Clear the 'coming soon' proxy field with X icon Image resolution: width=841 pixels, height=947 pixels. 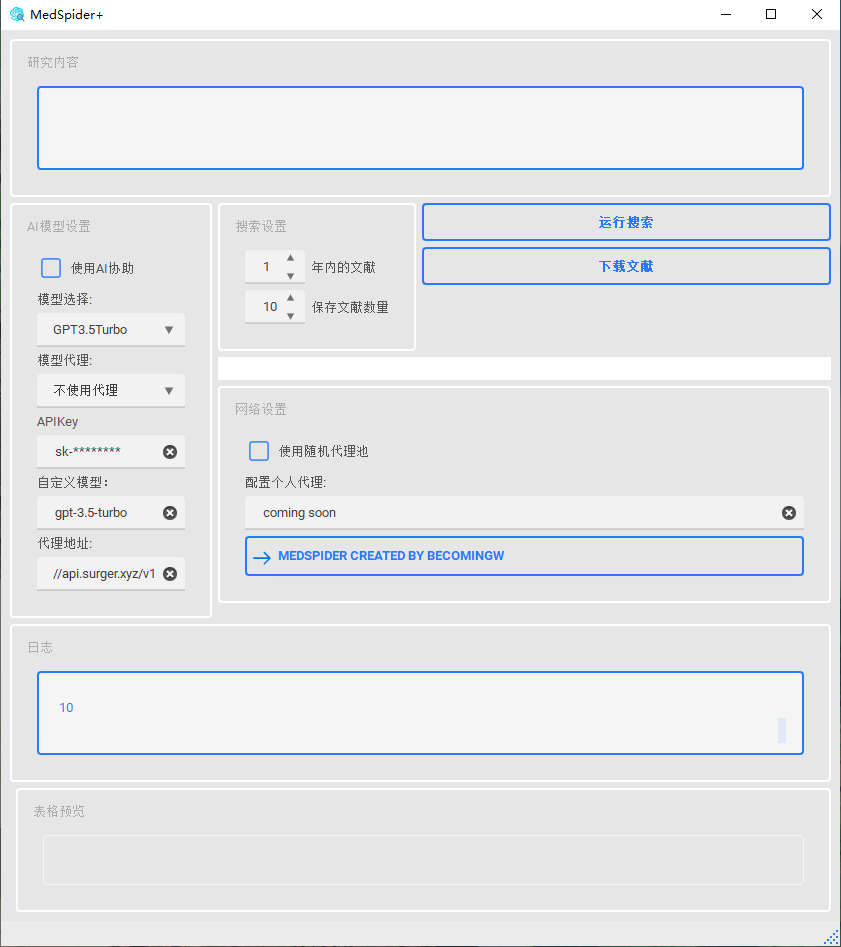point(789,513)
